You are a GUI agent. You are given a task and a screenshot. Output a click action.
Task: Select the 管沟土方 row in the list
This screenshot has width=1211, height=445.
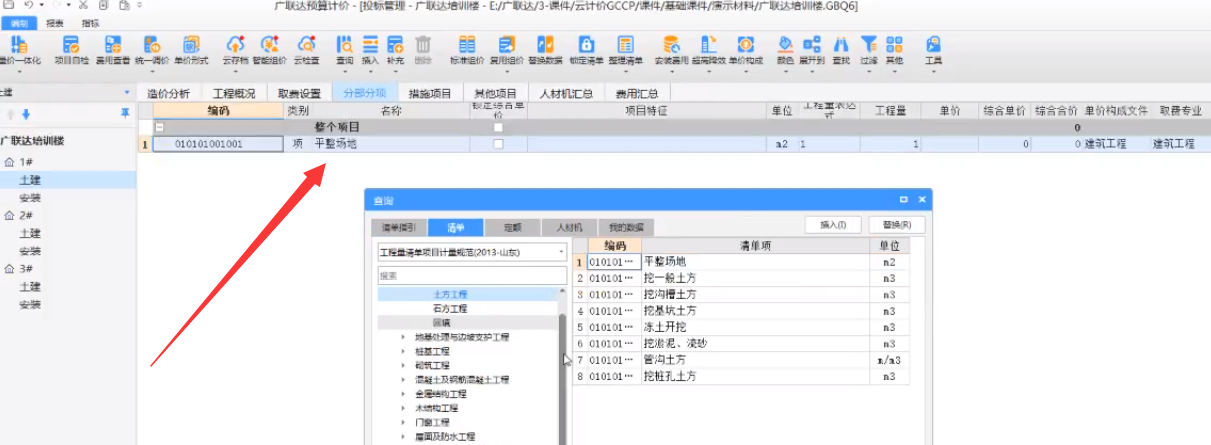(741, 359)
